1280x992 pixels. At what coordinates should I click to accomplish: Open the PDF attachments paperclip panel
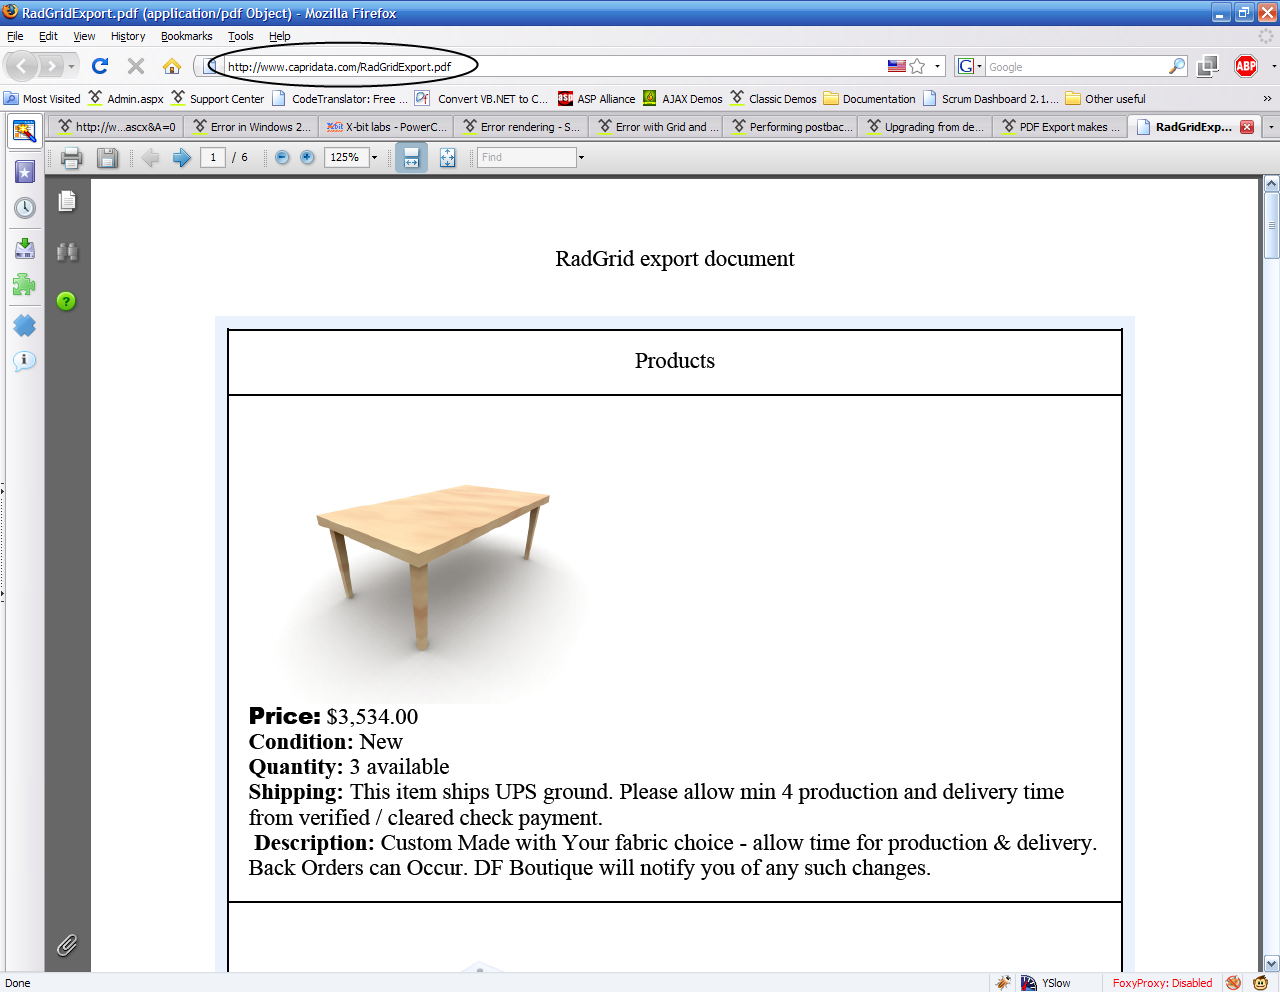tap(67, 945)
